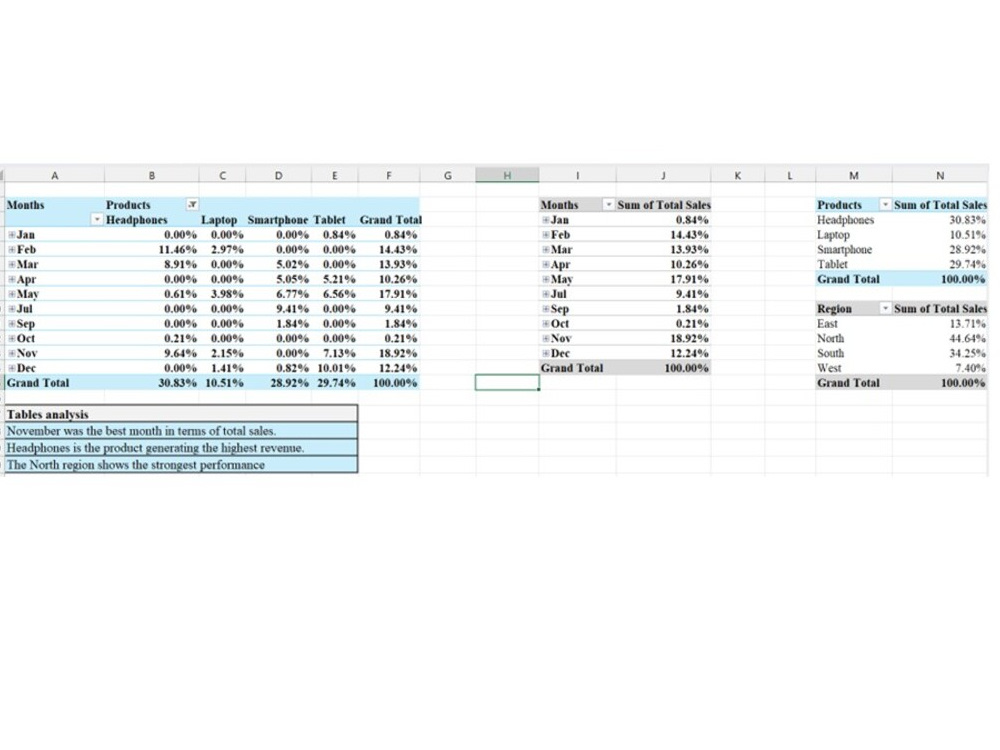The height and width of the screenshot is (750, 1000).
Task: Open the Products dropdown in column M
Action: coord(885,205)
